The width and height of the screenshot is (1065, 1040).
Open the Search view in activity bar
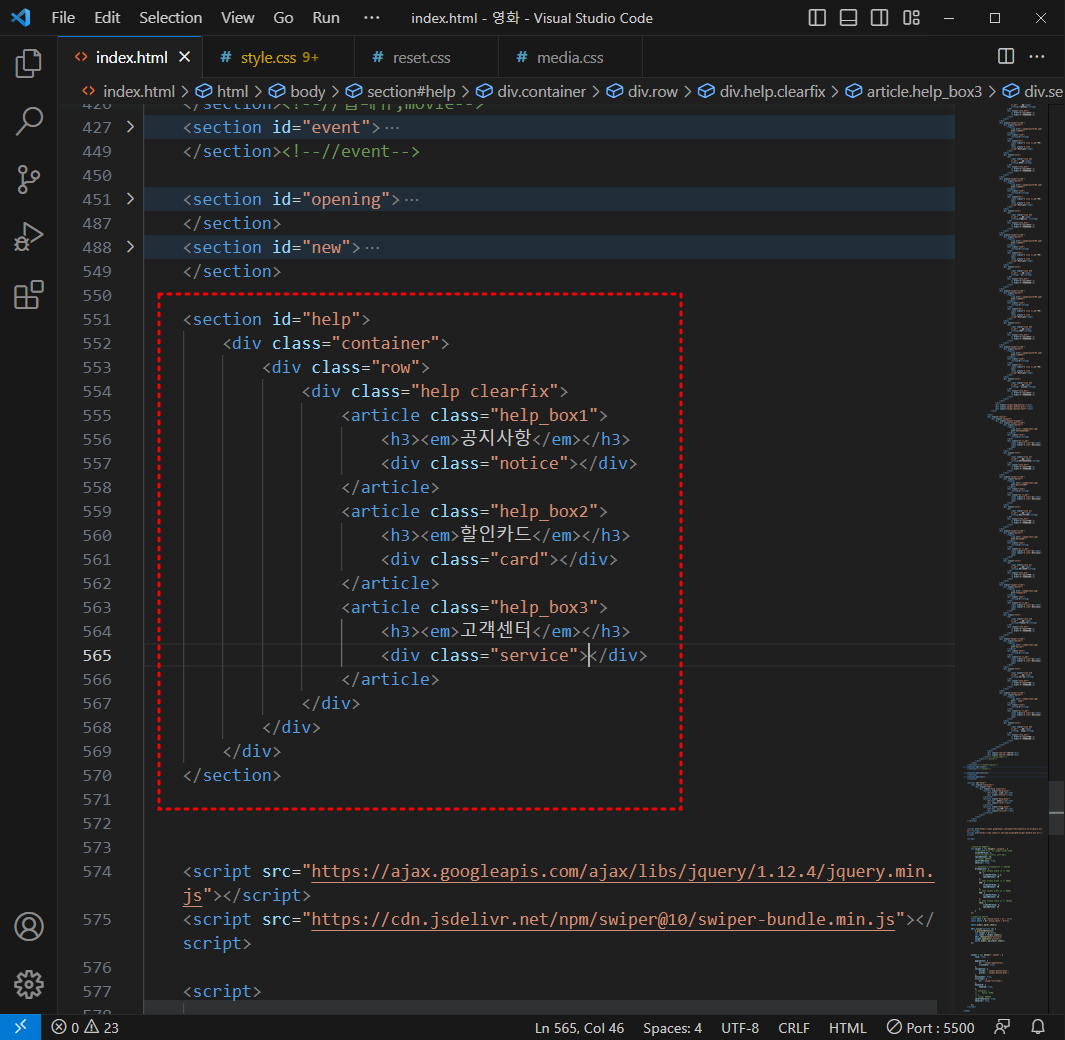coord(29,122)
